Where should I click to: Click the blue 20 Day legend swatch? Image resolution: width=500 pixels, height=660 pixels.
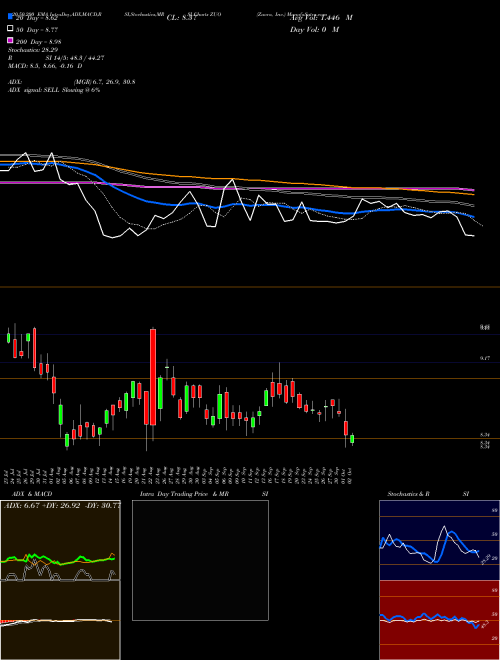click(x=11, y=17)
